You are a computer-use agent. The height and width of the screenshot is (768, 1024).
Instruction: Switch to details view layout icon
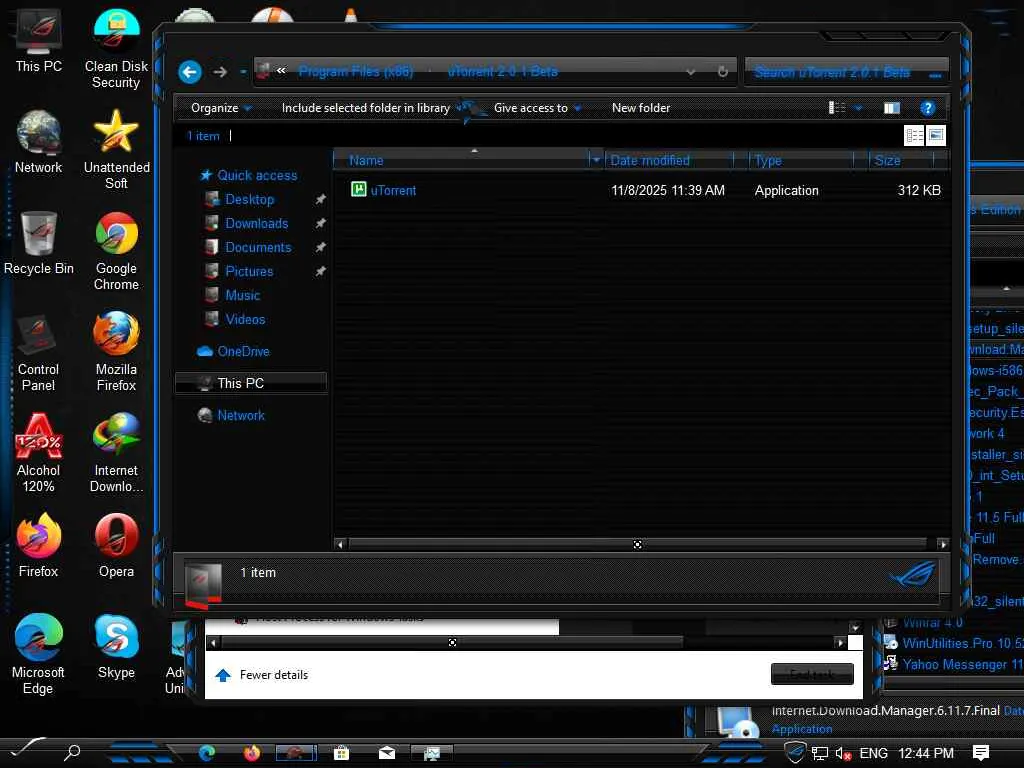coord(914,135)
